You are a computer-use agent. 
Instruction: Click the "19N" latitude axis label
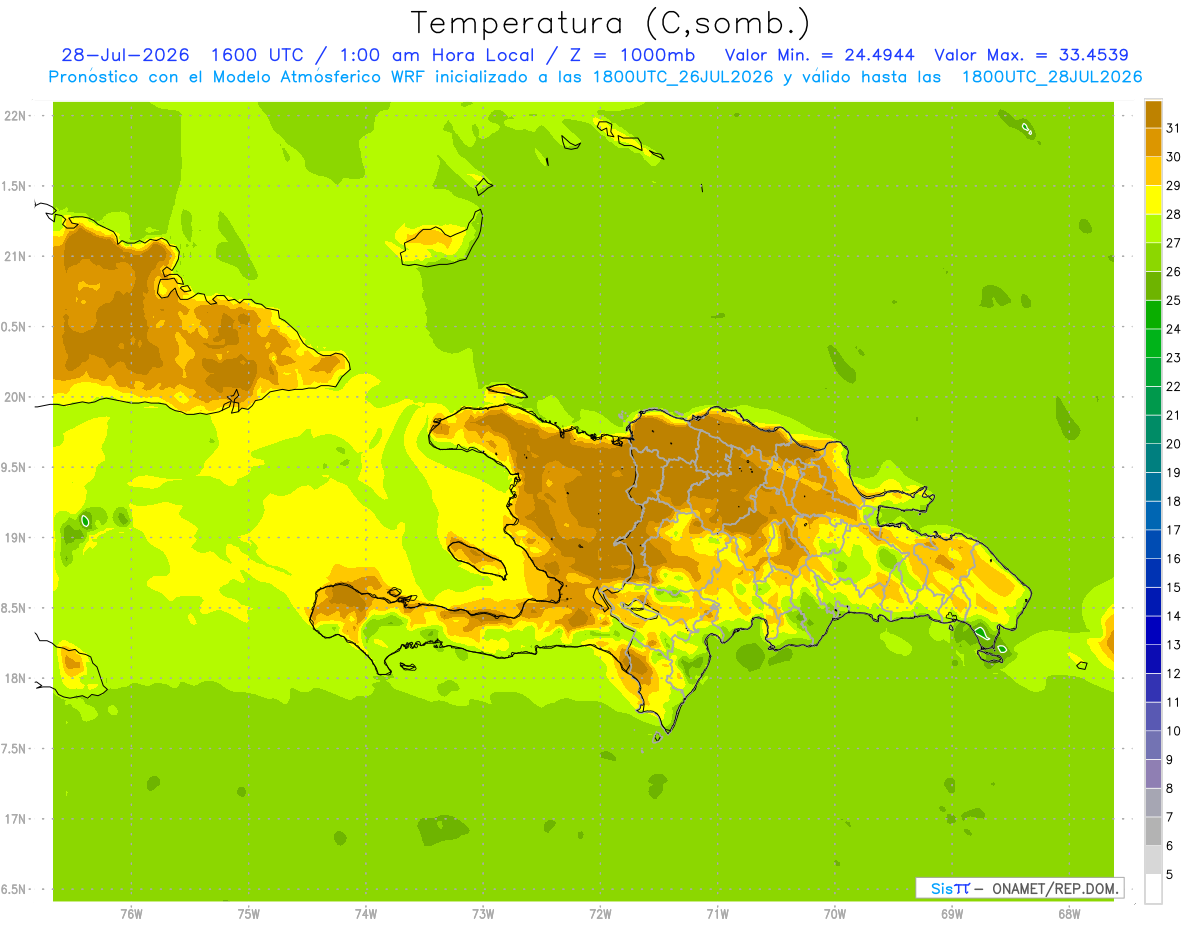tap(15, 537)
